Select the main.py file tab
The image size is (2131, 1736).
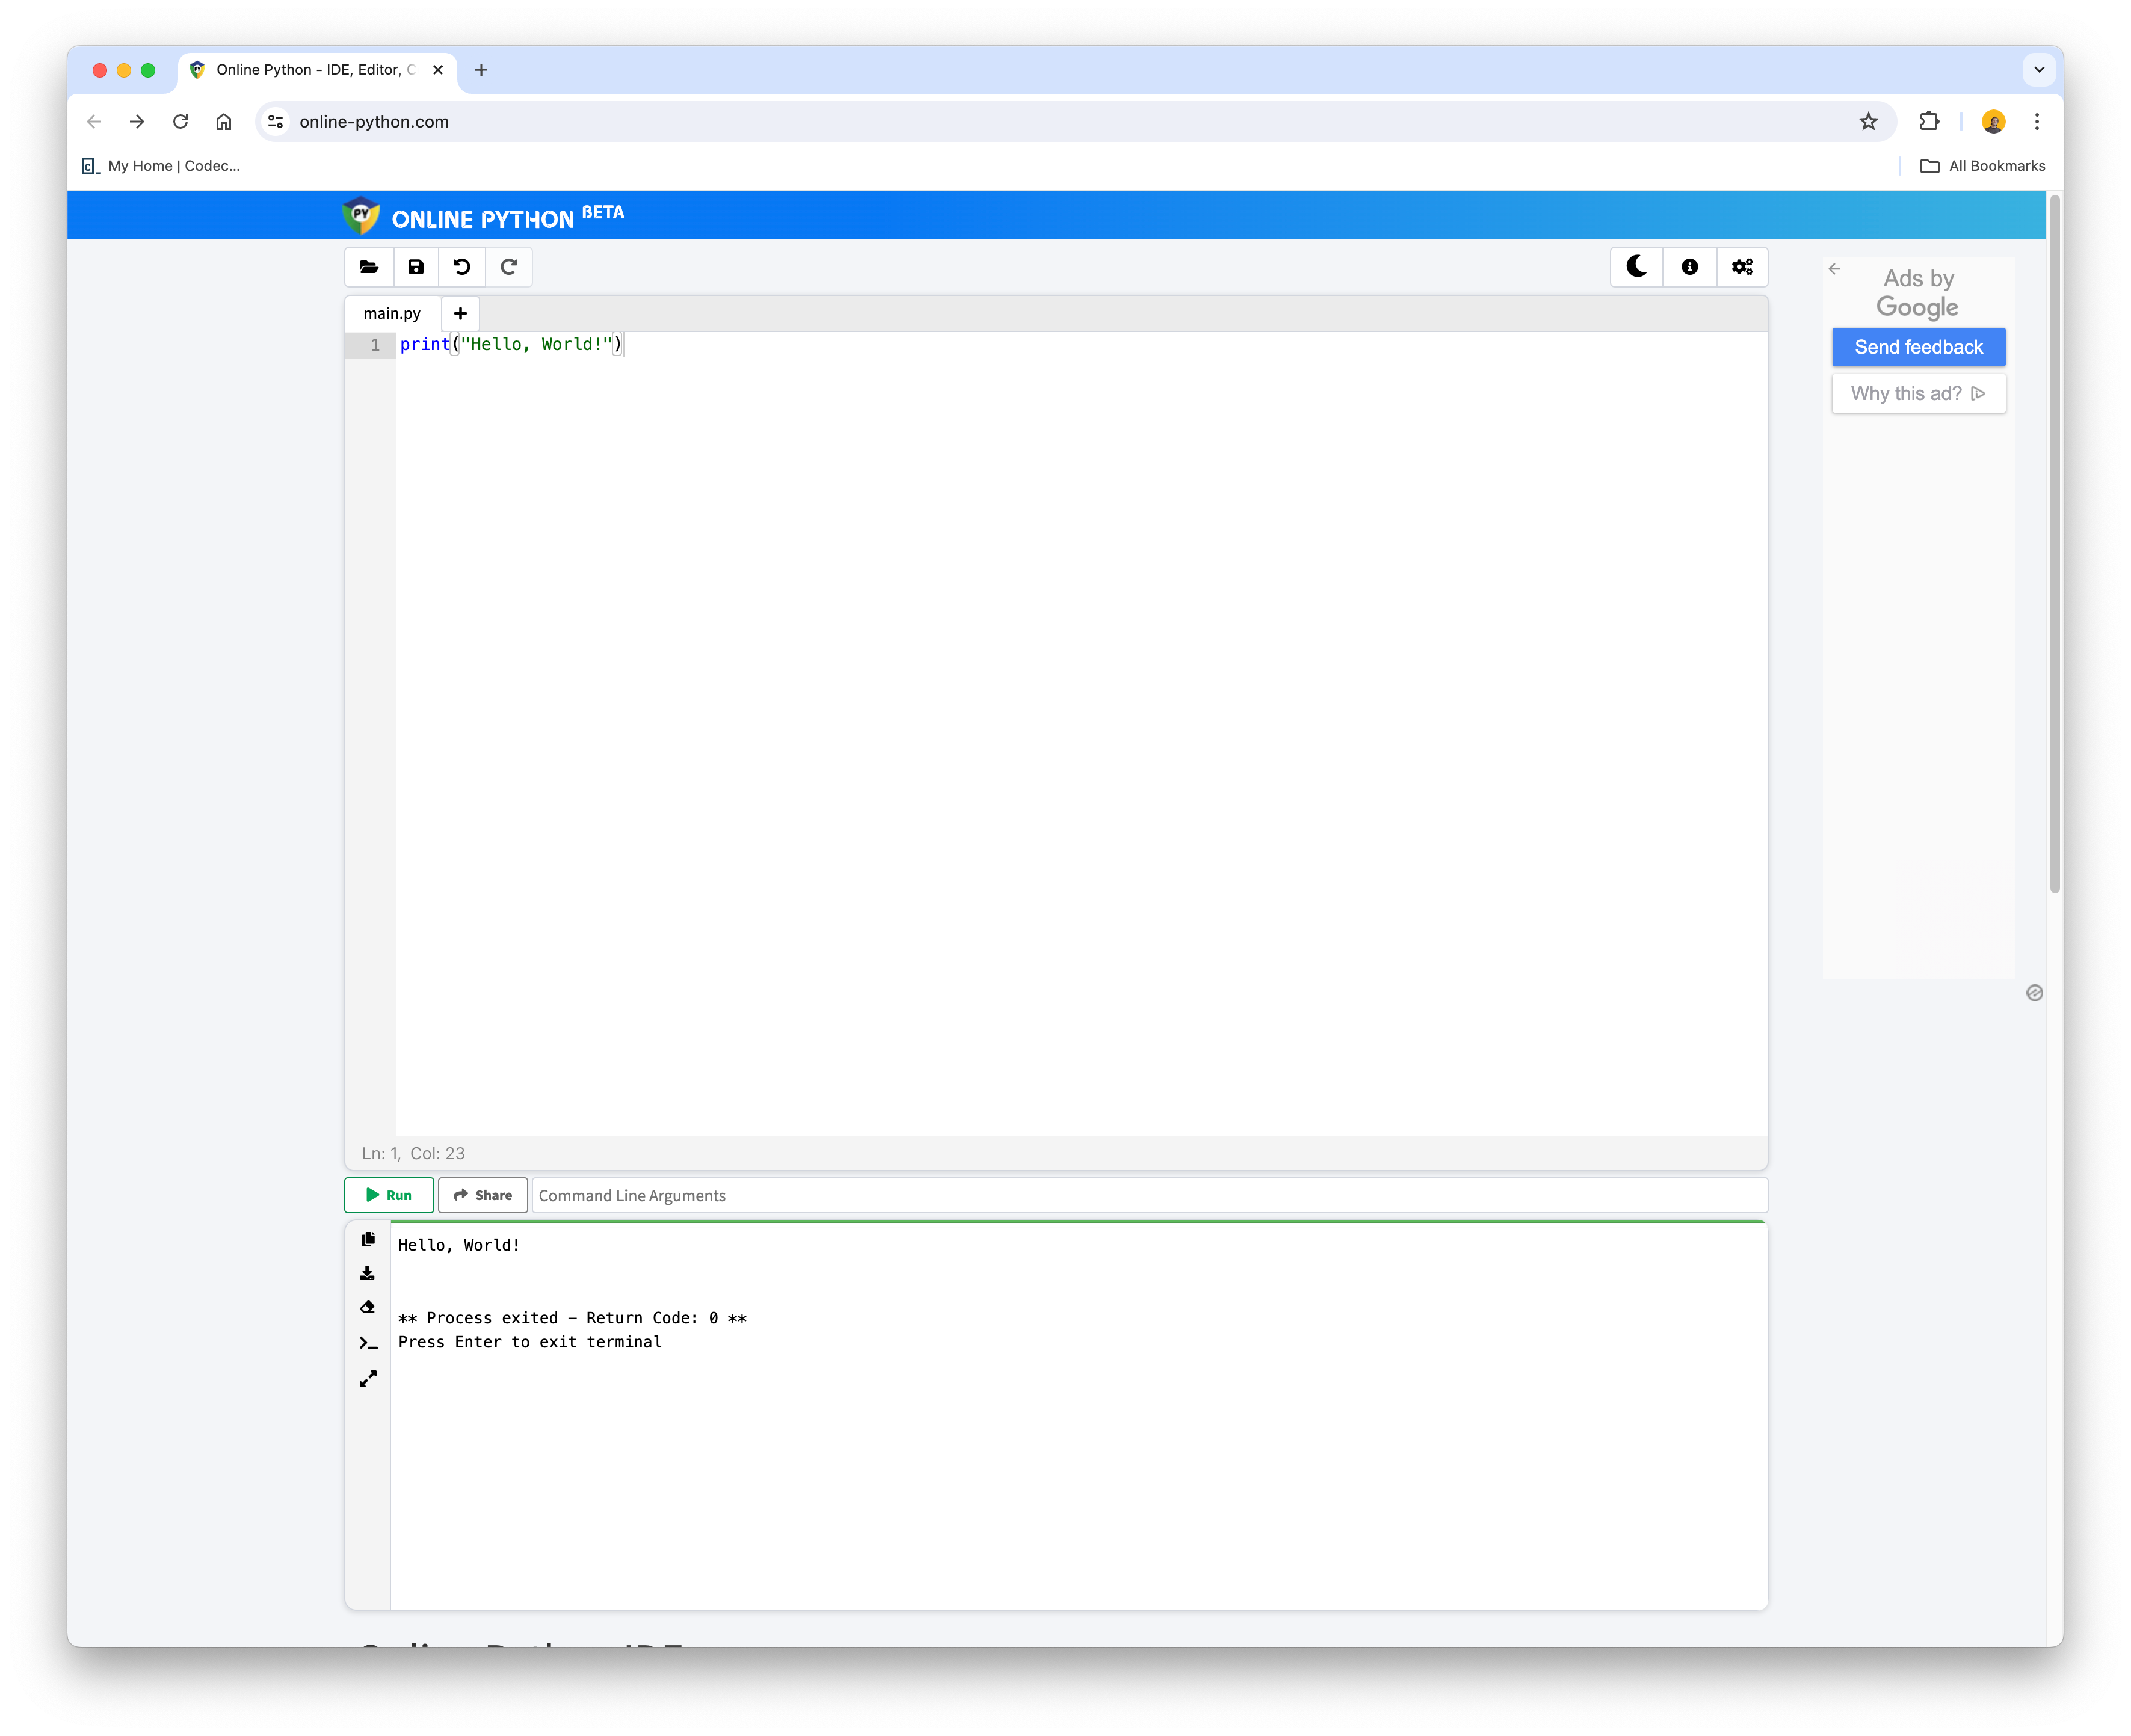392,313
